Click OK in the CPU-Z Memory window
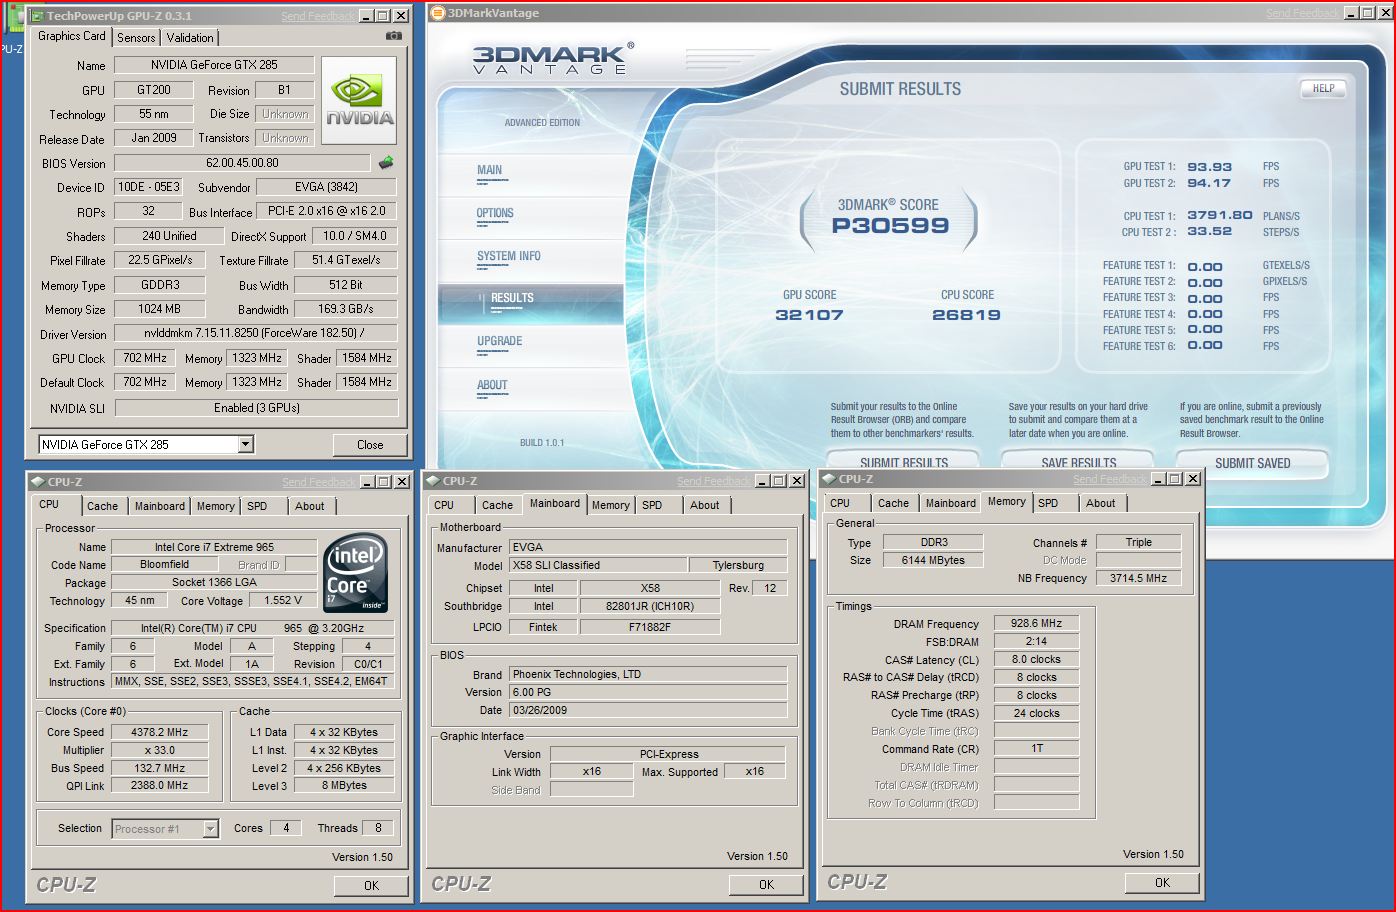Viewport: 1396px width, 912px height. [x=1162, y=882]
